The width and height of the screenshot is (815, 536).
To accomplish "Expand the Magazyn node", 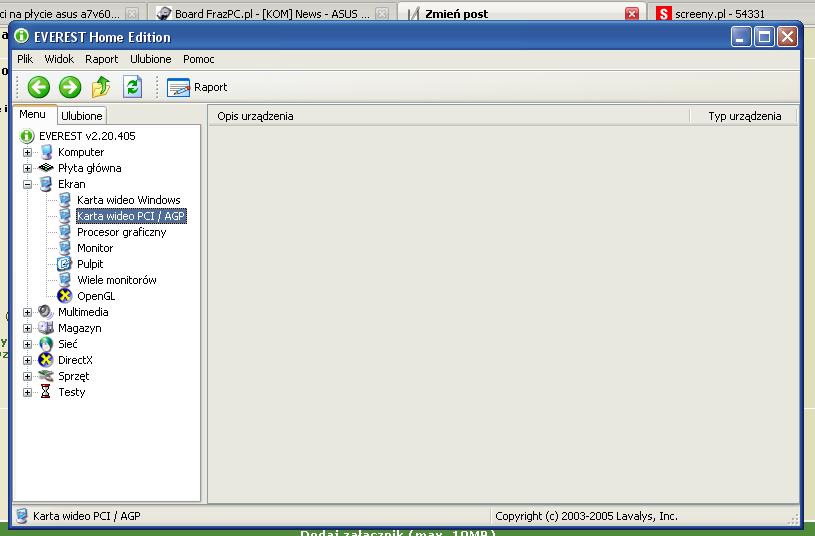I will coord(28,329).
